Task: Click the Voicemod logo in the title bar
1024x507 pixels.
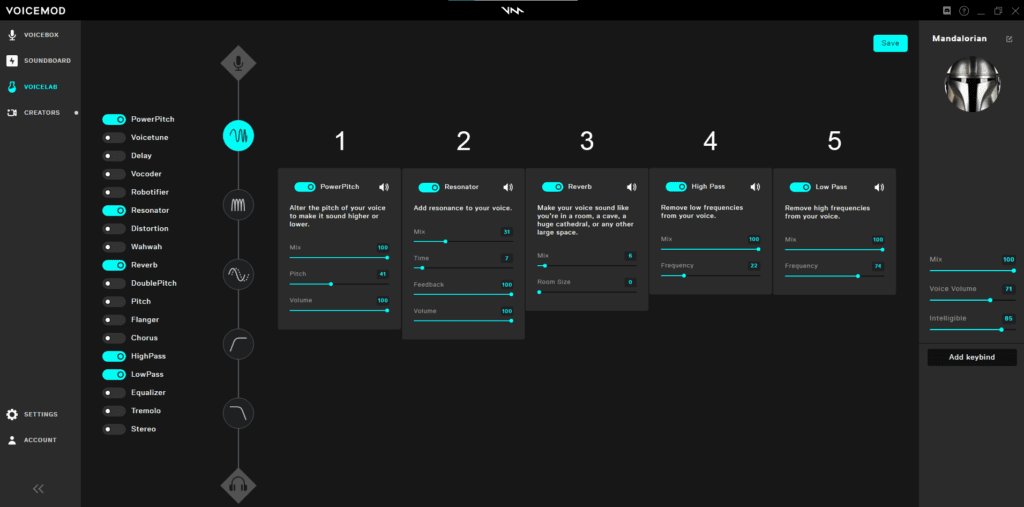Action: click(x=512, y=10)
